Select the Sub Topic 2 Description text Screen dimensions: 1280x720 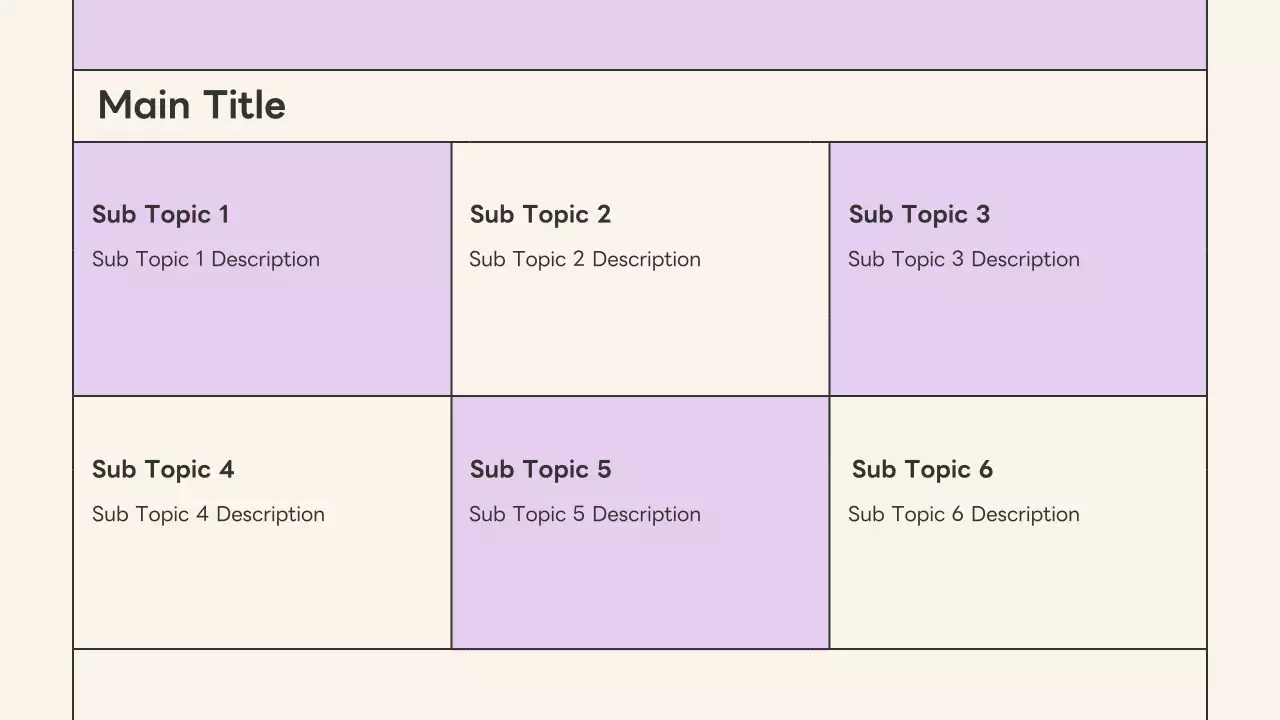[585, 259]
